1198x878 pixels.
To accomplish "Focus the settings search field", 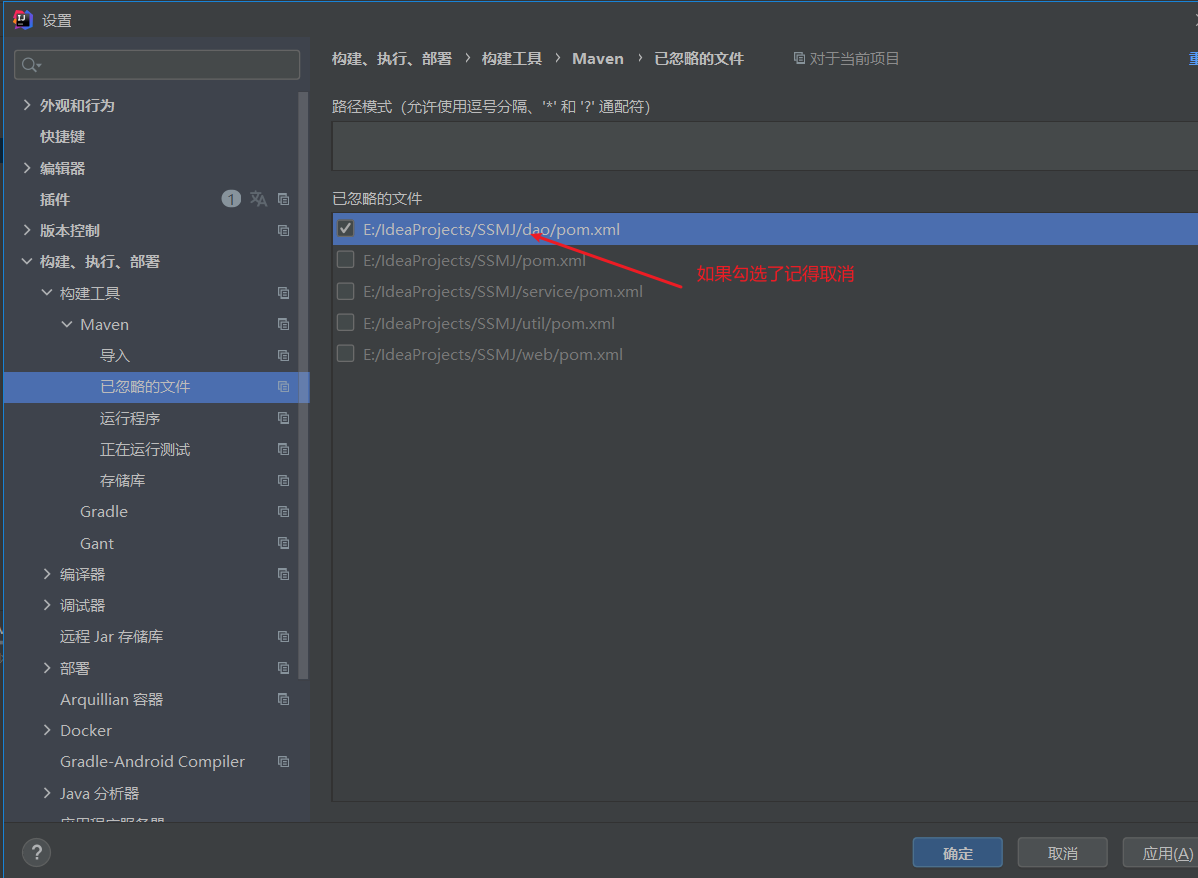I will pyautogui.click(x=157, y=65).
